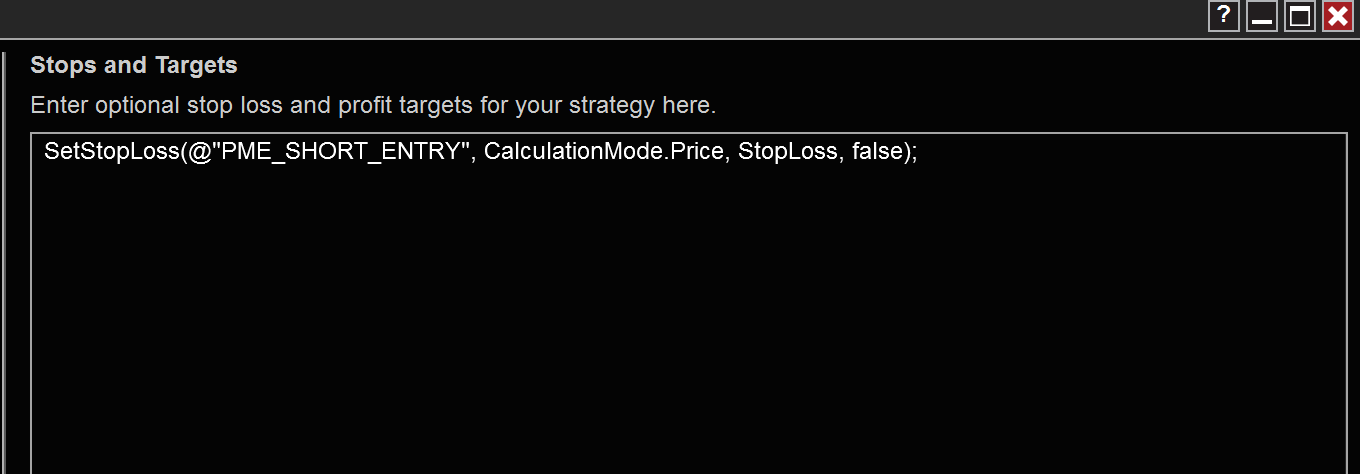
Task: Click the dark title bar area
Action: [600, 18]
